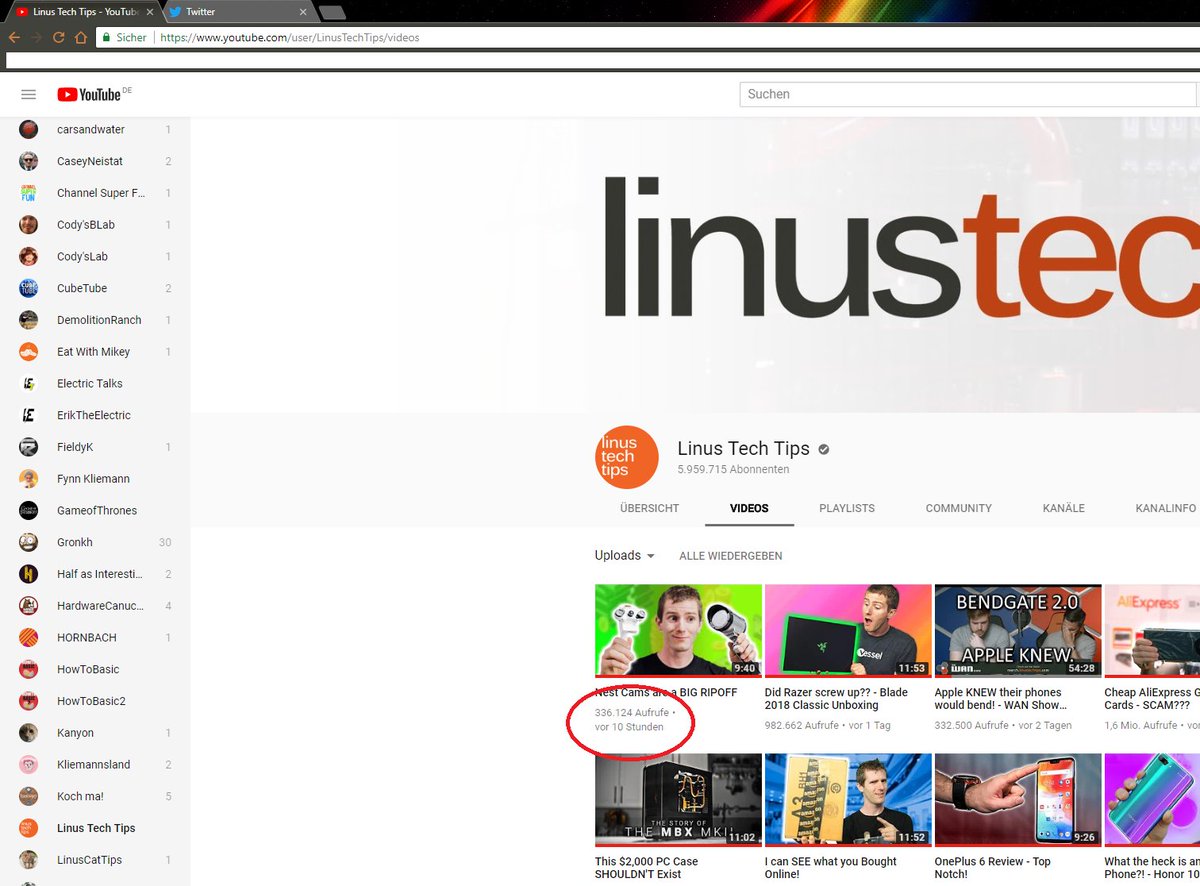Play the BENDGATE 2.0 thumbnail

[x=1018, y=631]
